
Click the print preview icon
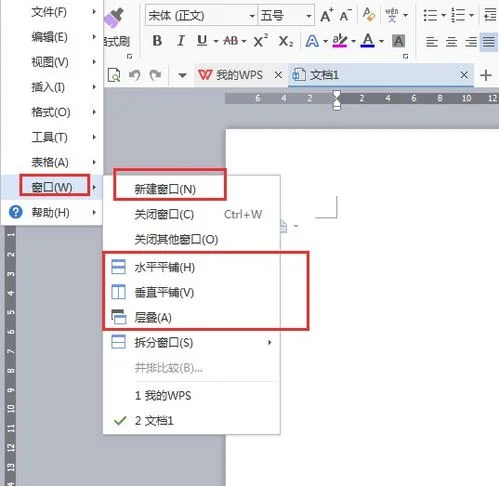point(114,75)
